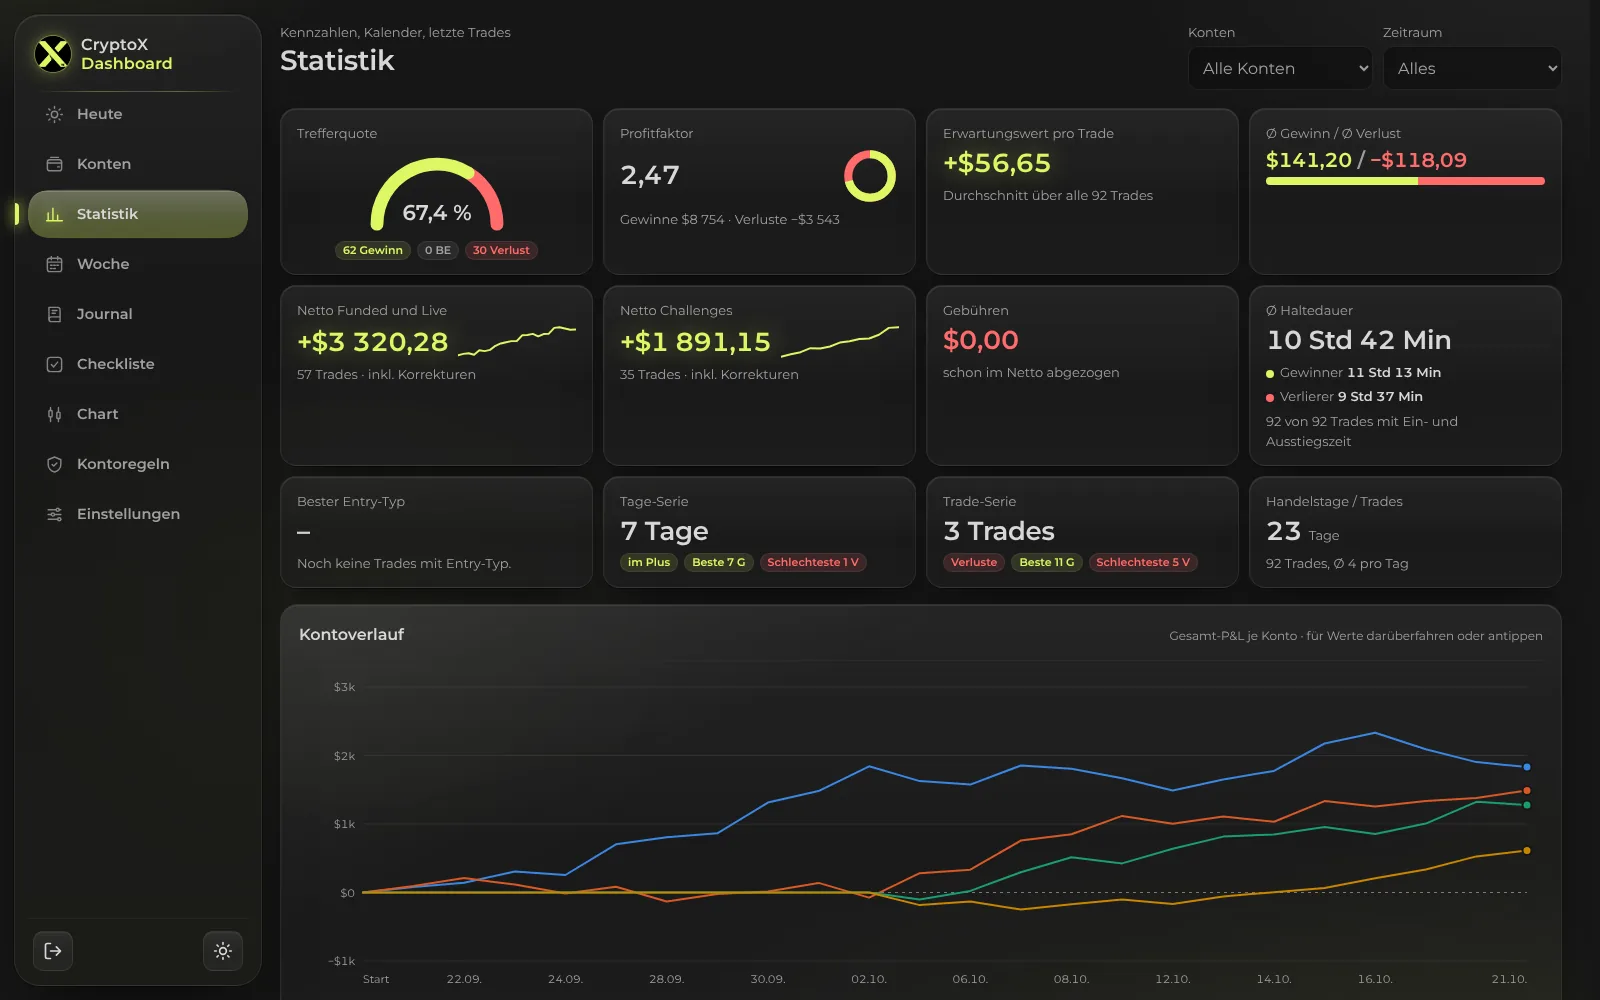This screenshot has width=1600, height=1000.
Task: Click the Beste 7 G badge
Action: point(719,562)
